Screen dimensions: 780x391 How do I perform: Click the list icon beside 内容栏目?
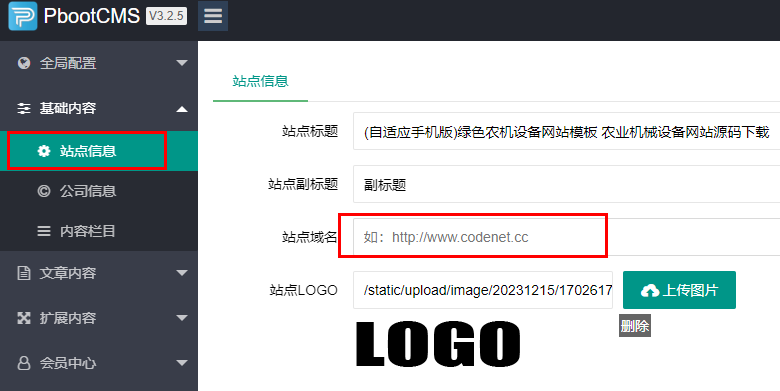point(44,231)
